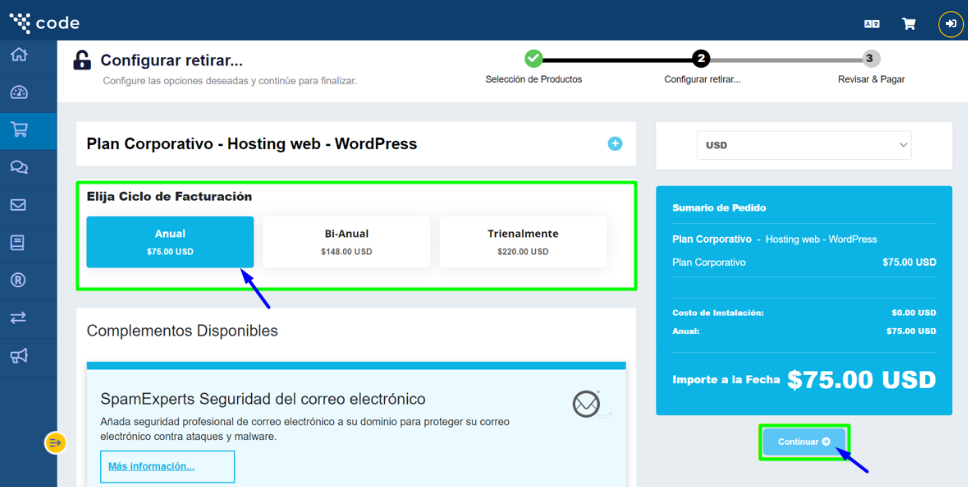Click the login icon at top right
Image resolution: width=968 pixels, height=487 pixels.
tap(950, 24)
